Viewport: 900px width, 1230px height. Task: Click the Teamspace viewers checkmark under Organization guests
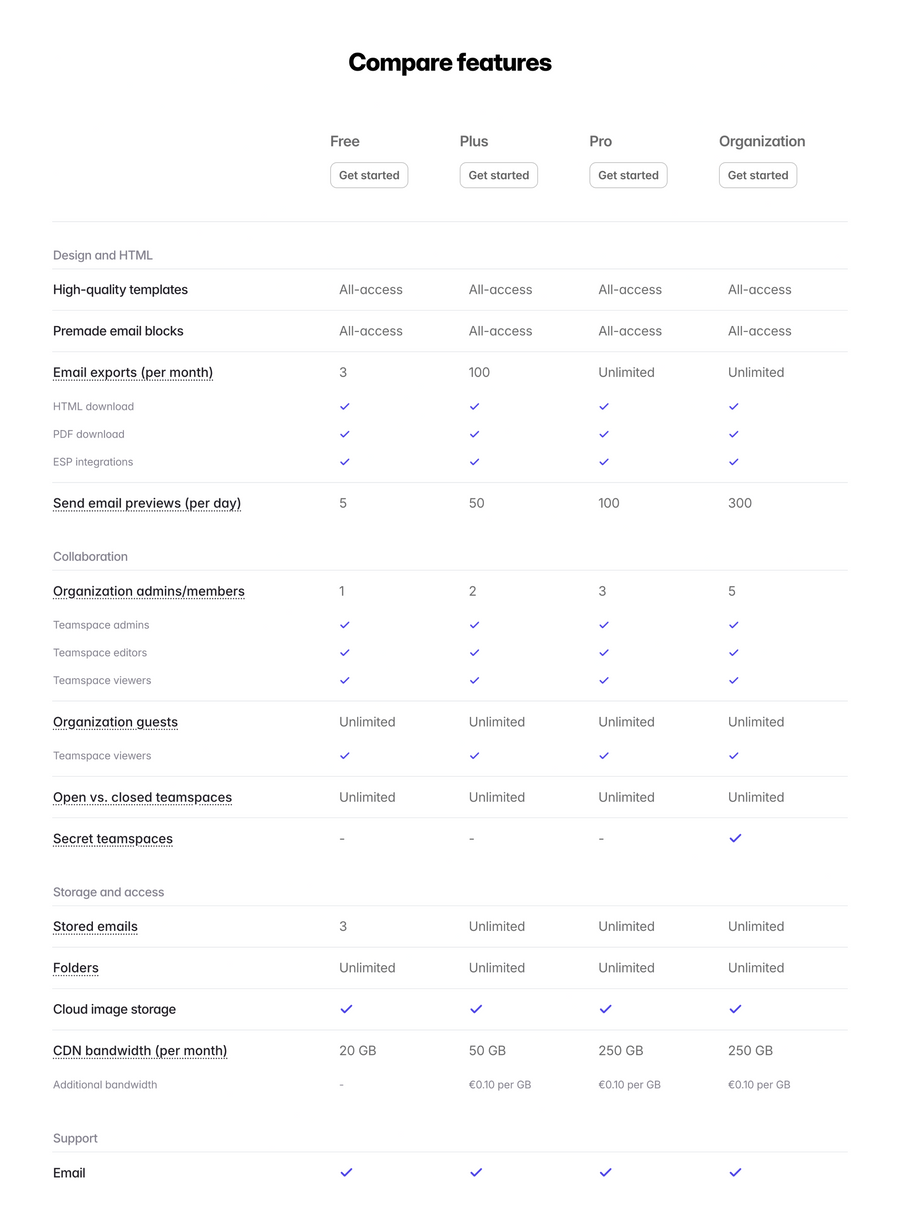pyautogui.click(x=344, y=755)
